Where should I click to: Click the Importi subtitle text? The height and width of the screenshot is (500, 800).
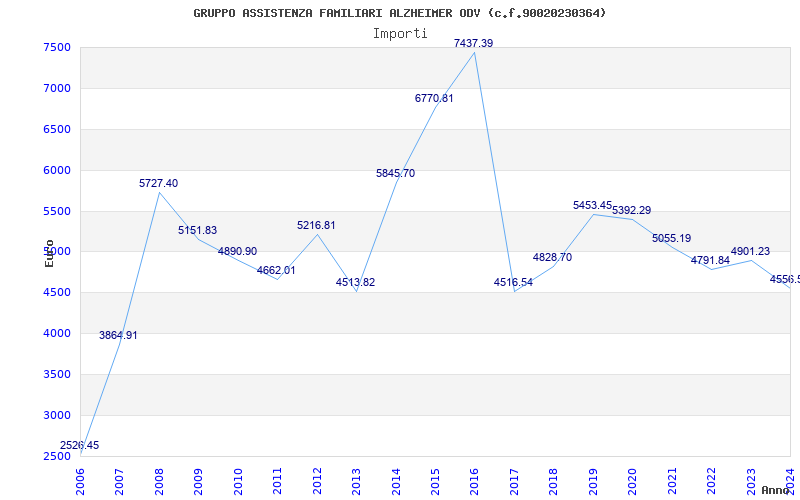(x=400, y=33)
